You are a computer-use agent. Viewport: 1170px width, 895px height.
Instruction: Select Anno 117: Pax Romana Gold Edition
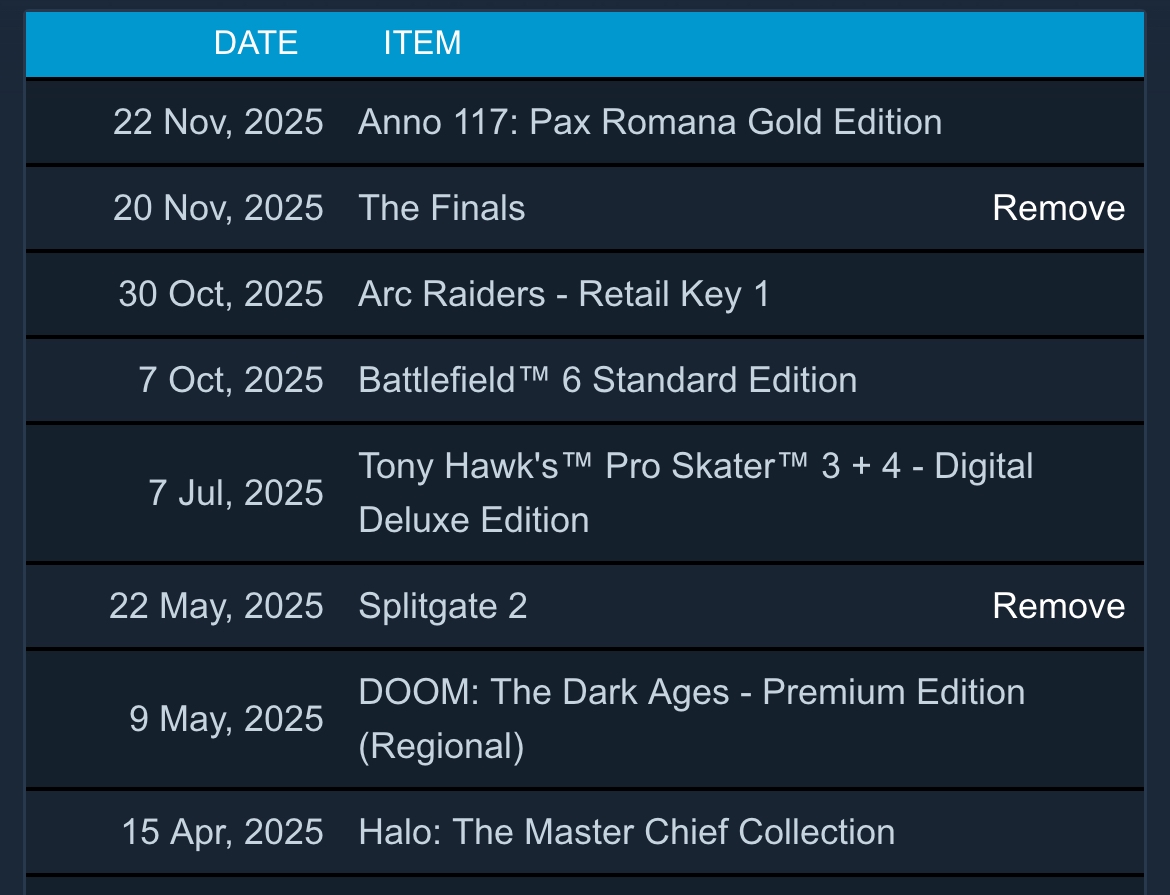(650, 122)
